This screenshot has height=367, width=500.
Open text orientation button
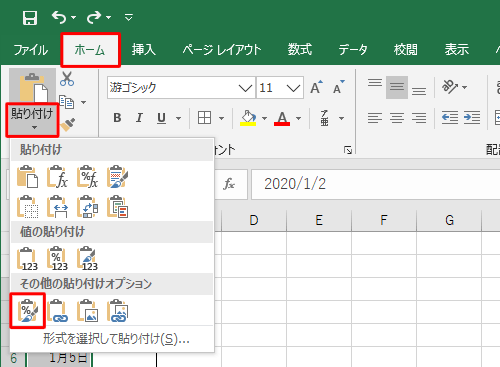tap(450, 87)
